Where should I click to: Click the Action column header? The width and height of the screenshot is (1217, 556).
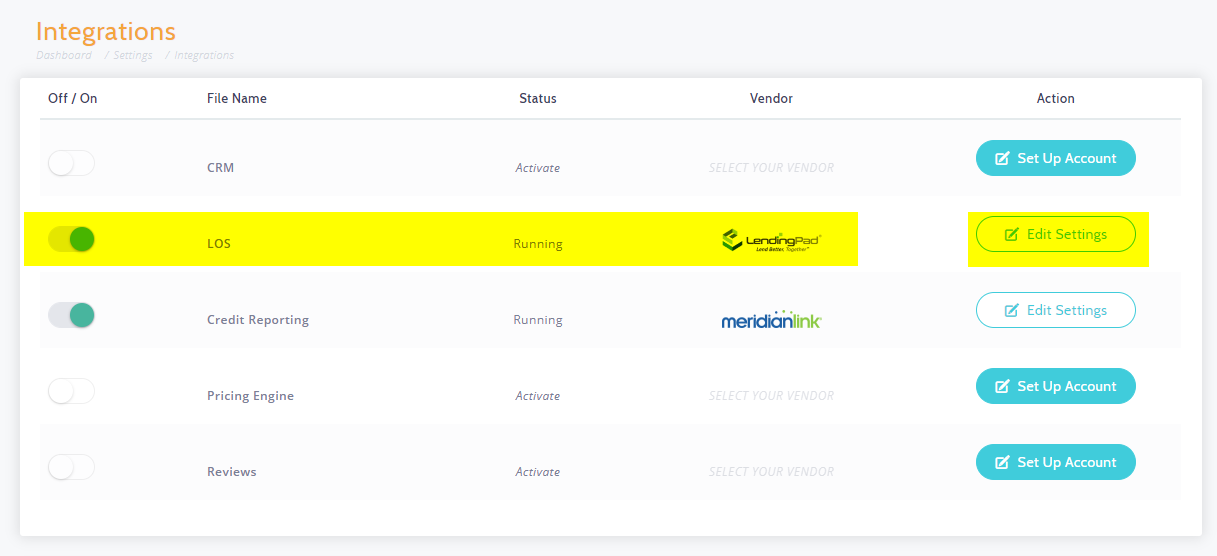click(1055, 99)
